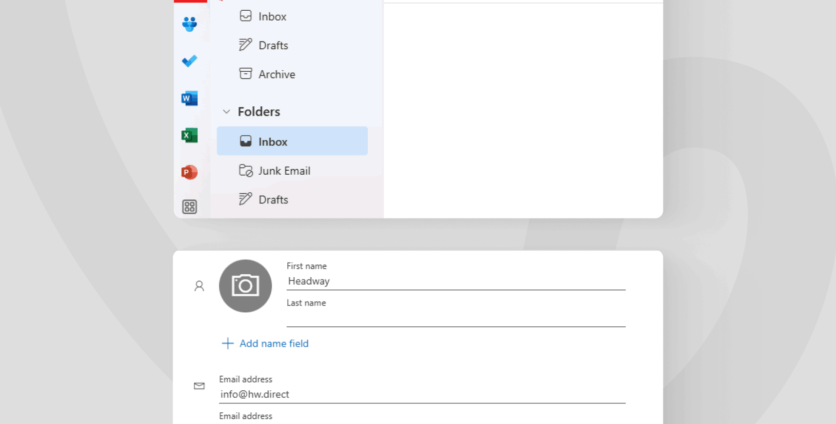Open the Drafts folder under Folders
The width and height of the screenshot is (836, 424).
[272, 200]
